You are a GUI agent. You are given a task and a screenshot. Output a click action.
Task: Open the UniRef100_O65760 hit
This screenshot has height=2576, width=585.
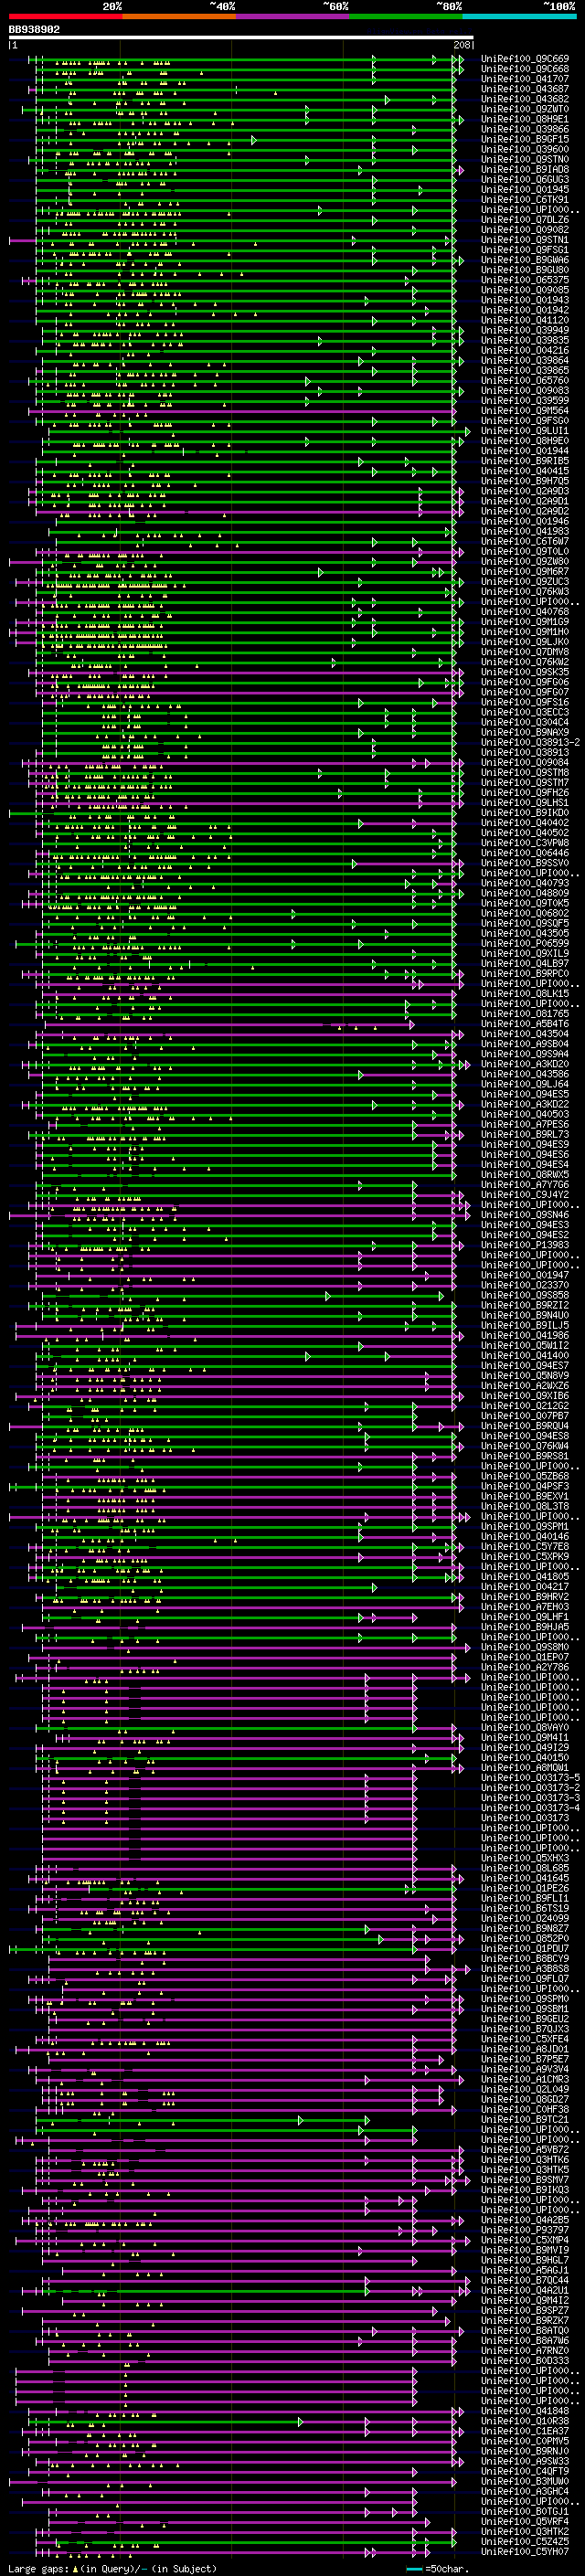pyautogui.click(x=525, y=381)
